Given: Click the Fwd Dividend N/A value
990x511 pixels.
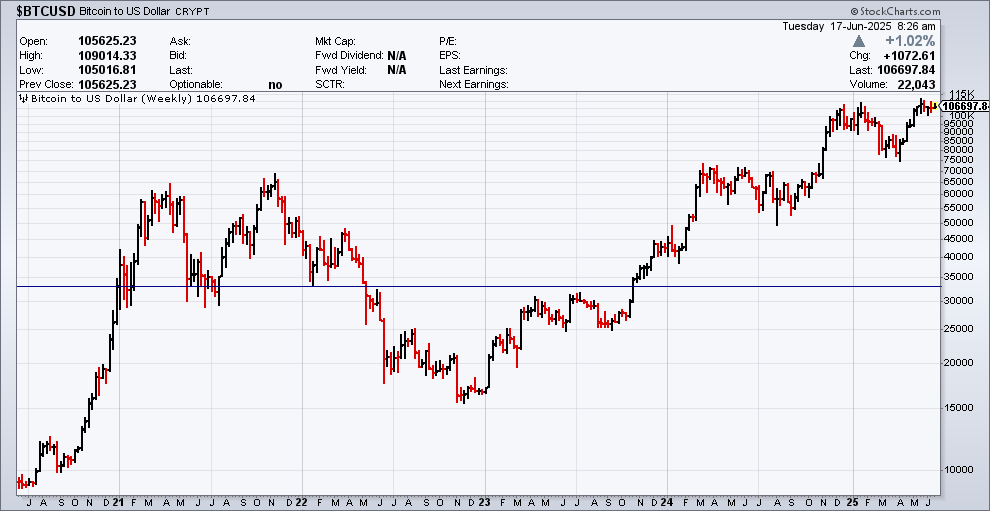Looking at the screenshot, I should pyautogui.click(x=397, y=56).
